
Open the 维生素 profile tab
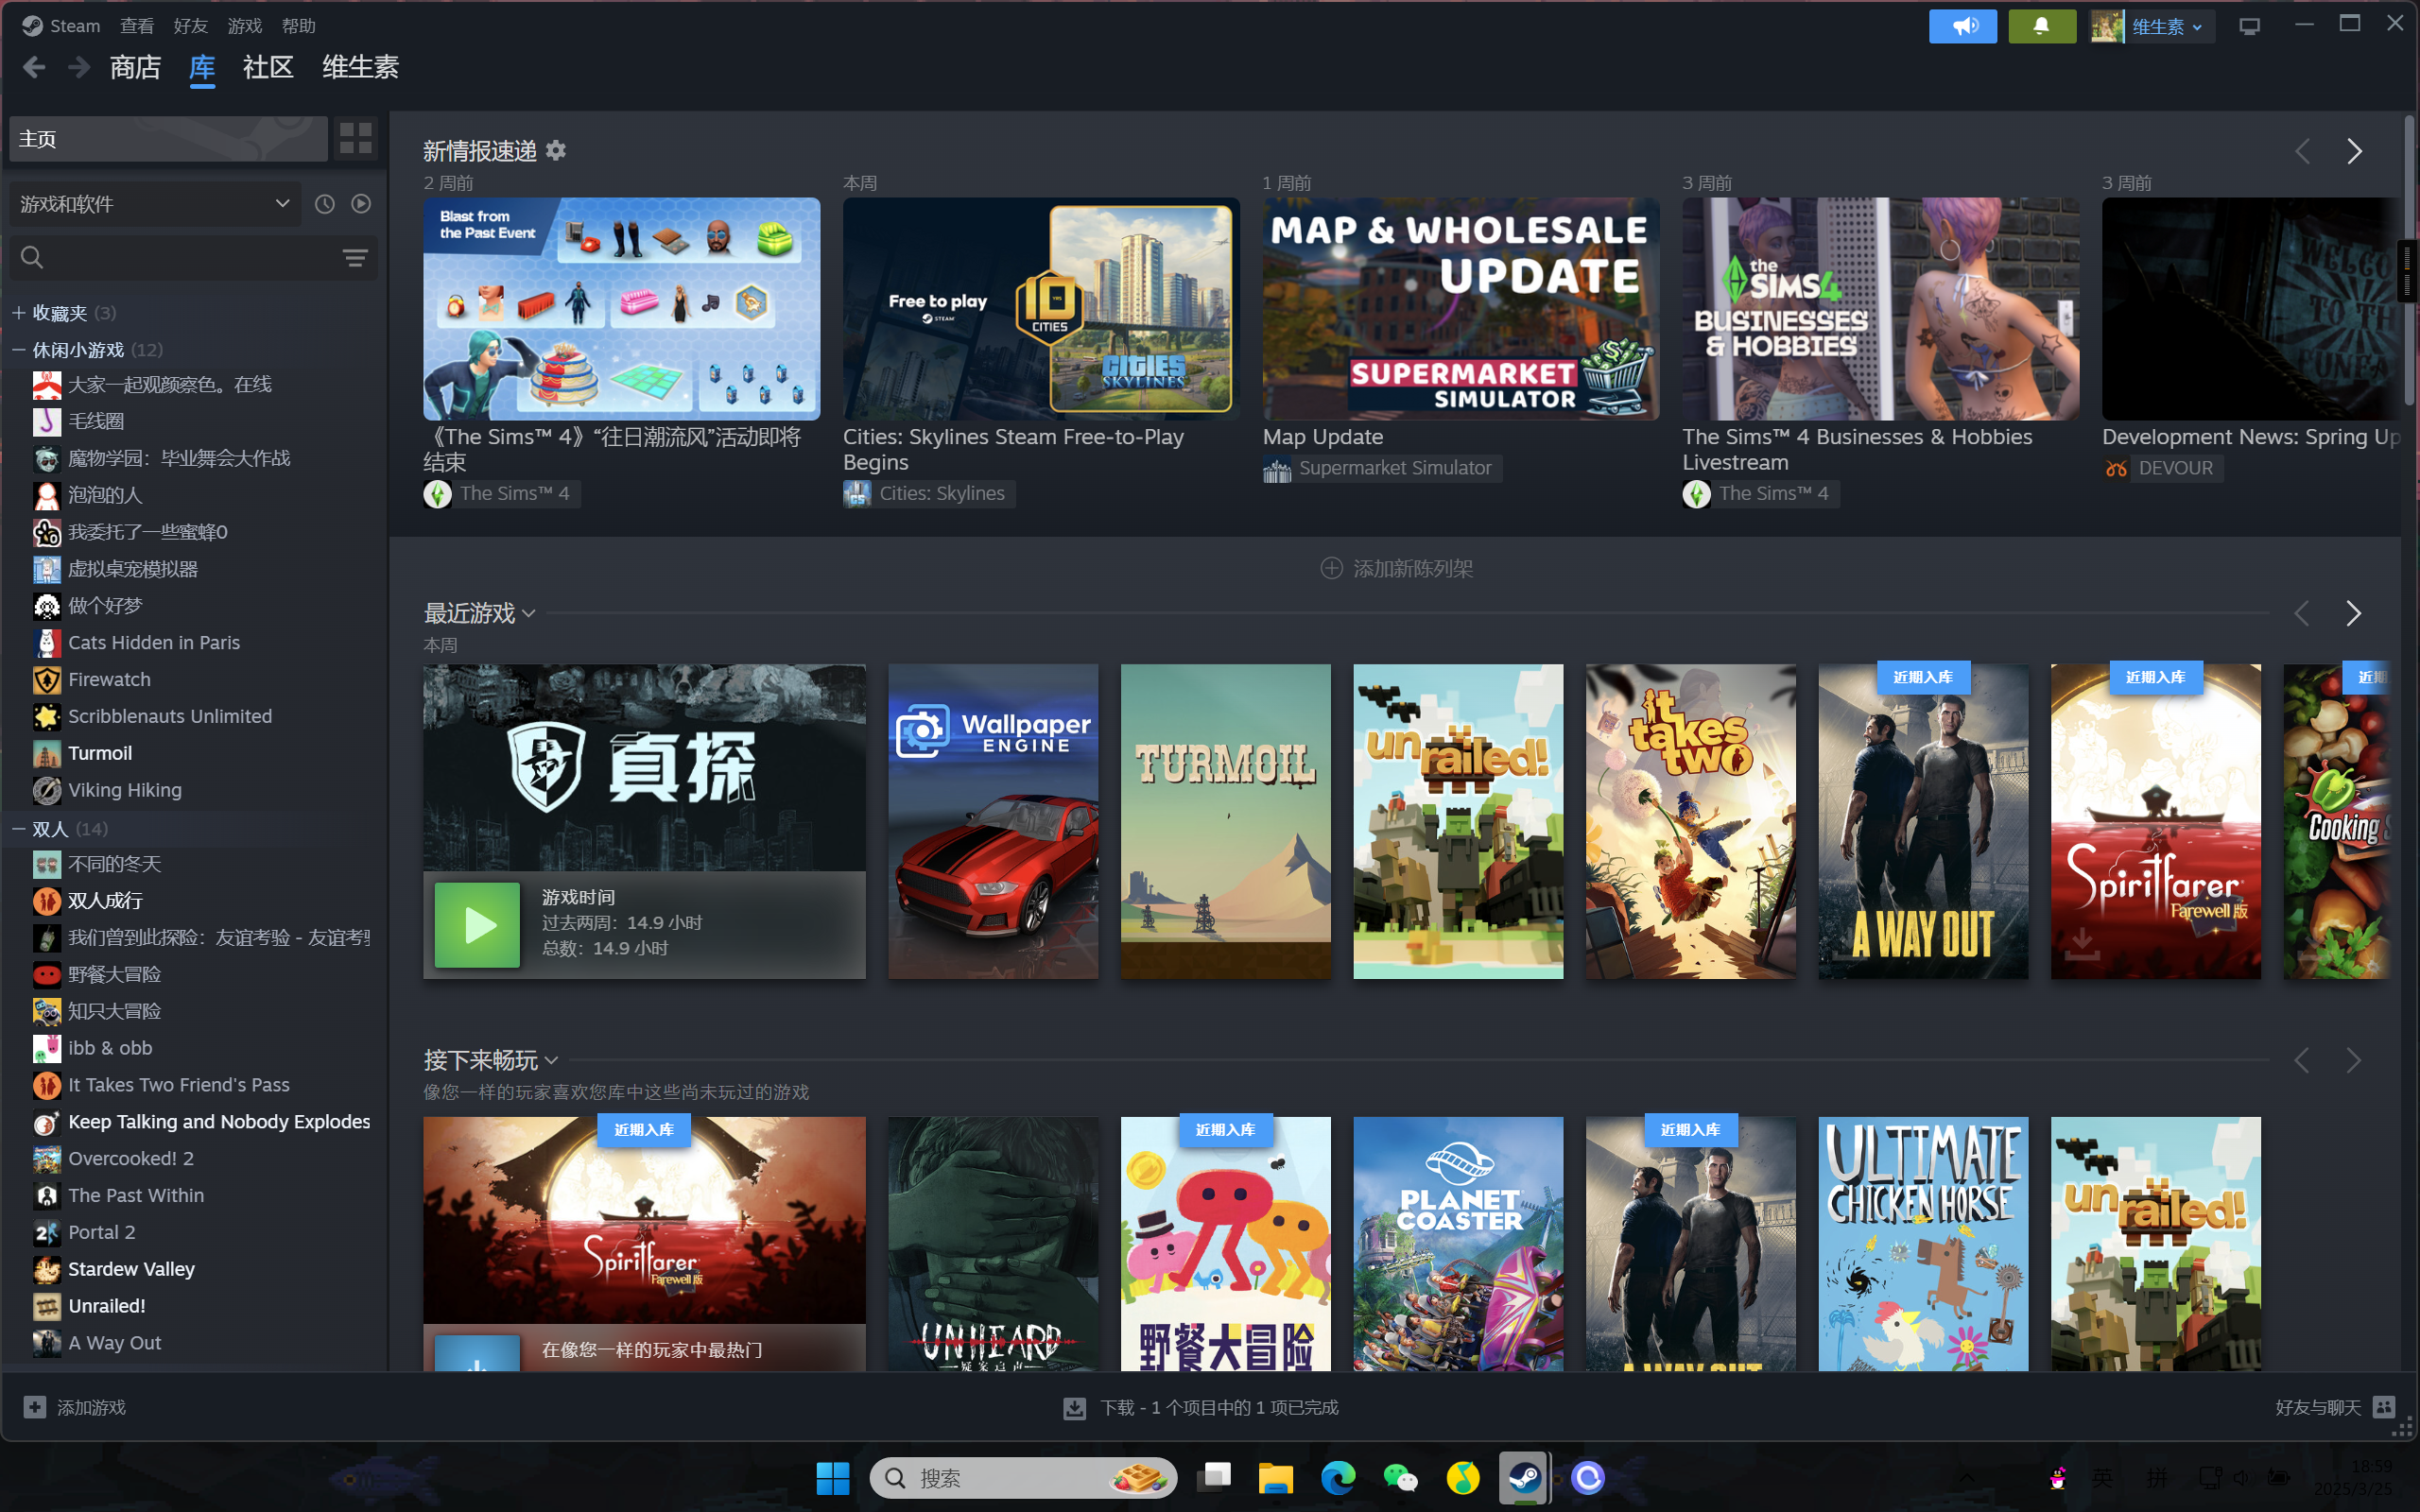360,67
